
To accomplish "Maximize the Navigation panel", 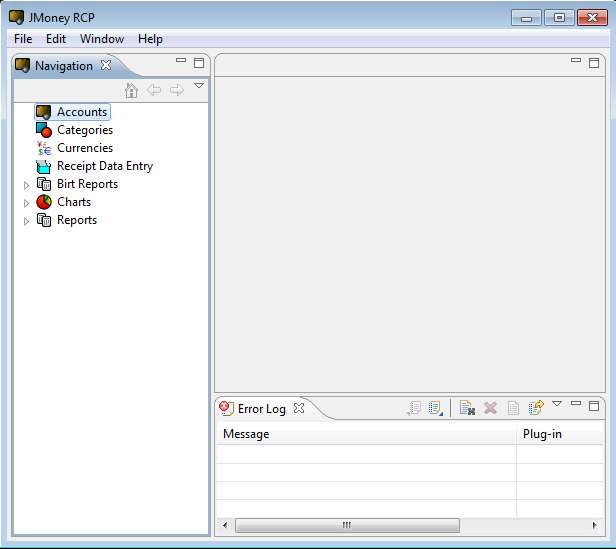I will tap(199, 63).
